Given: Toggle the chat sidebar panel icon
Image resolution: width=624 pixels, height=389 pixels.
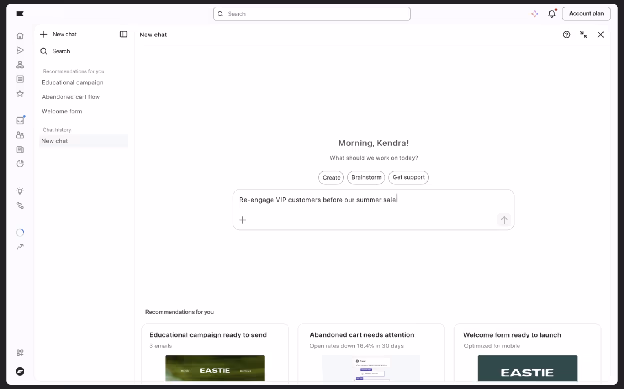Looking at the screenshot, I should click(123, 34).
